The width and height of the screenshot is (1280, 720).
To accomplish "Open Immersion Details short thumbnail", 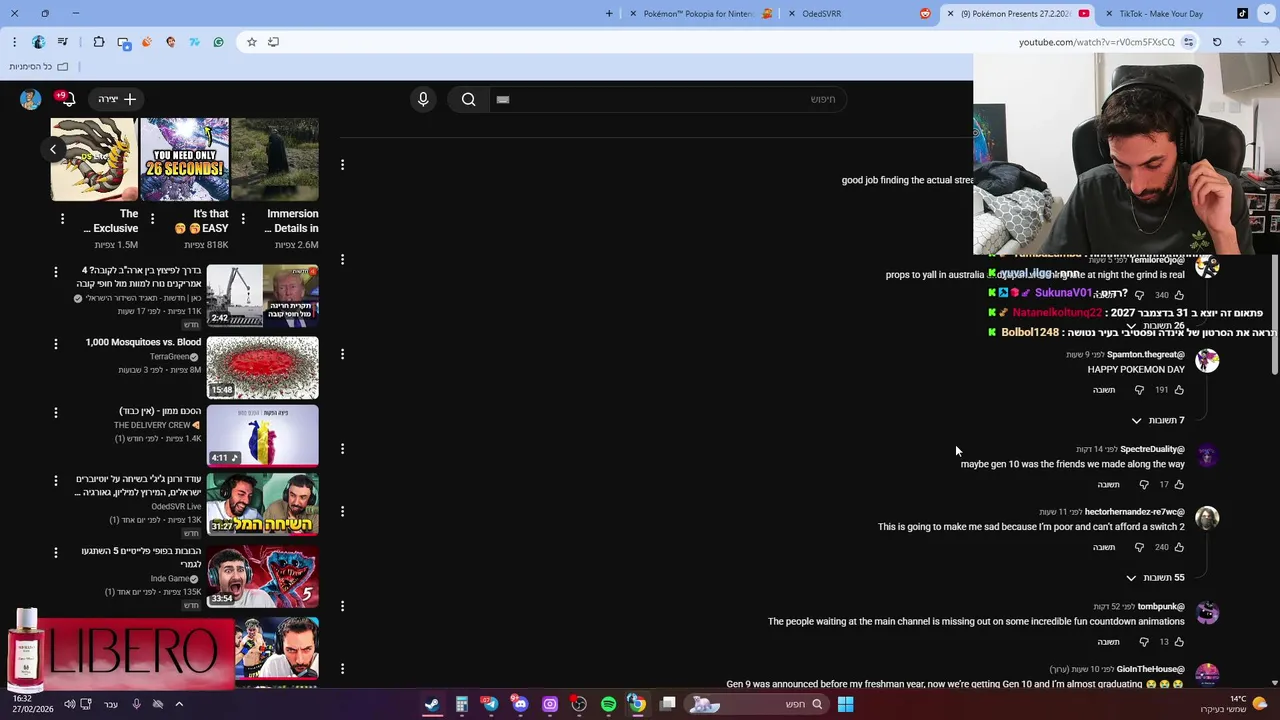I will (x=275, y=159).
